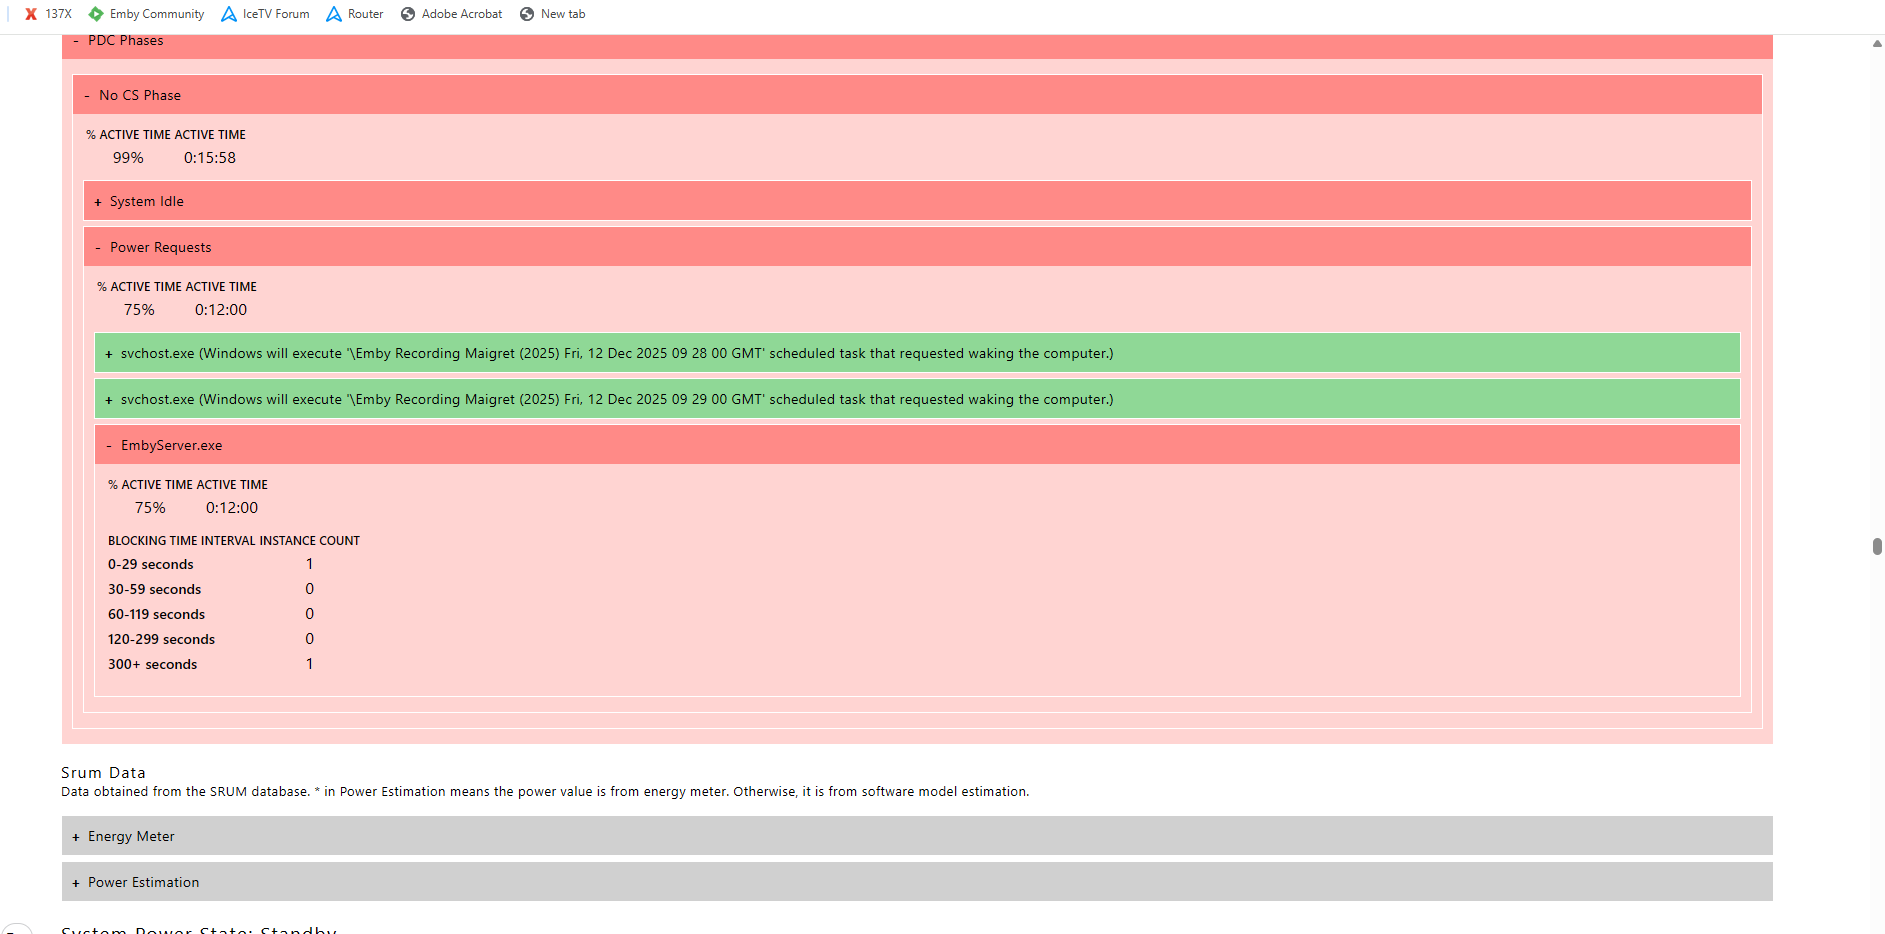1885x934 pixels.
Task: Click the Router bookmark label
Action: click(x=366, y=14)
